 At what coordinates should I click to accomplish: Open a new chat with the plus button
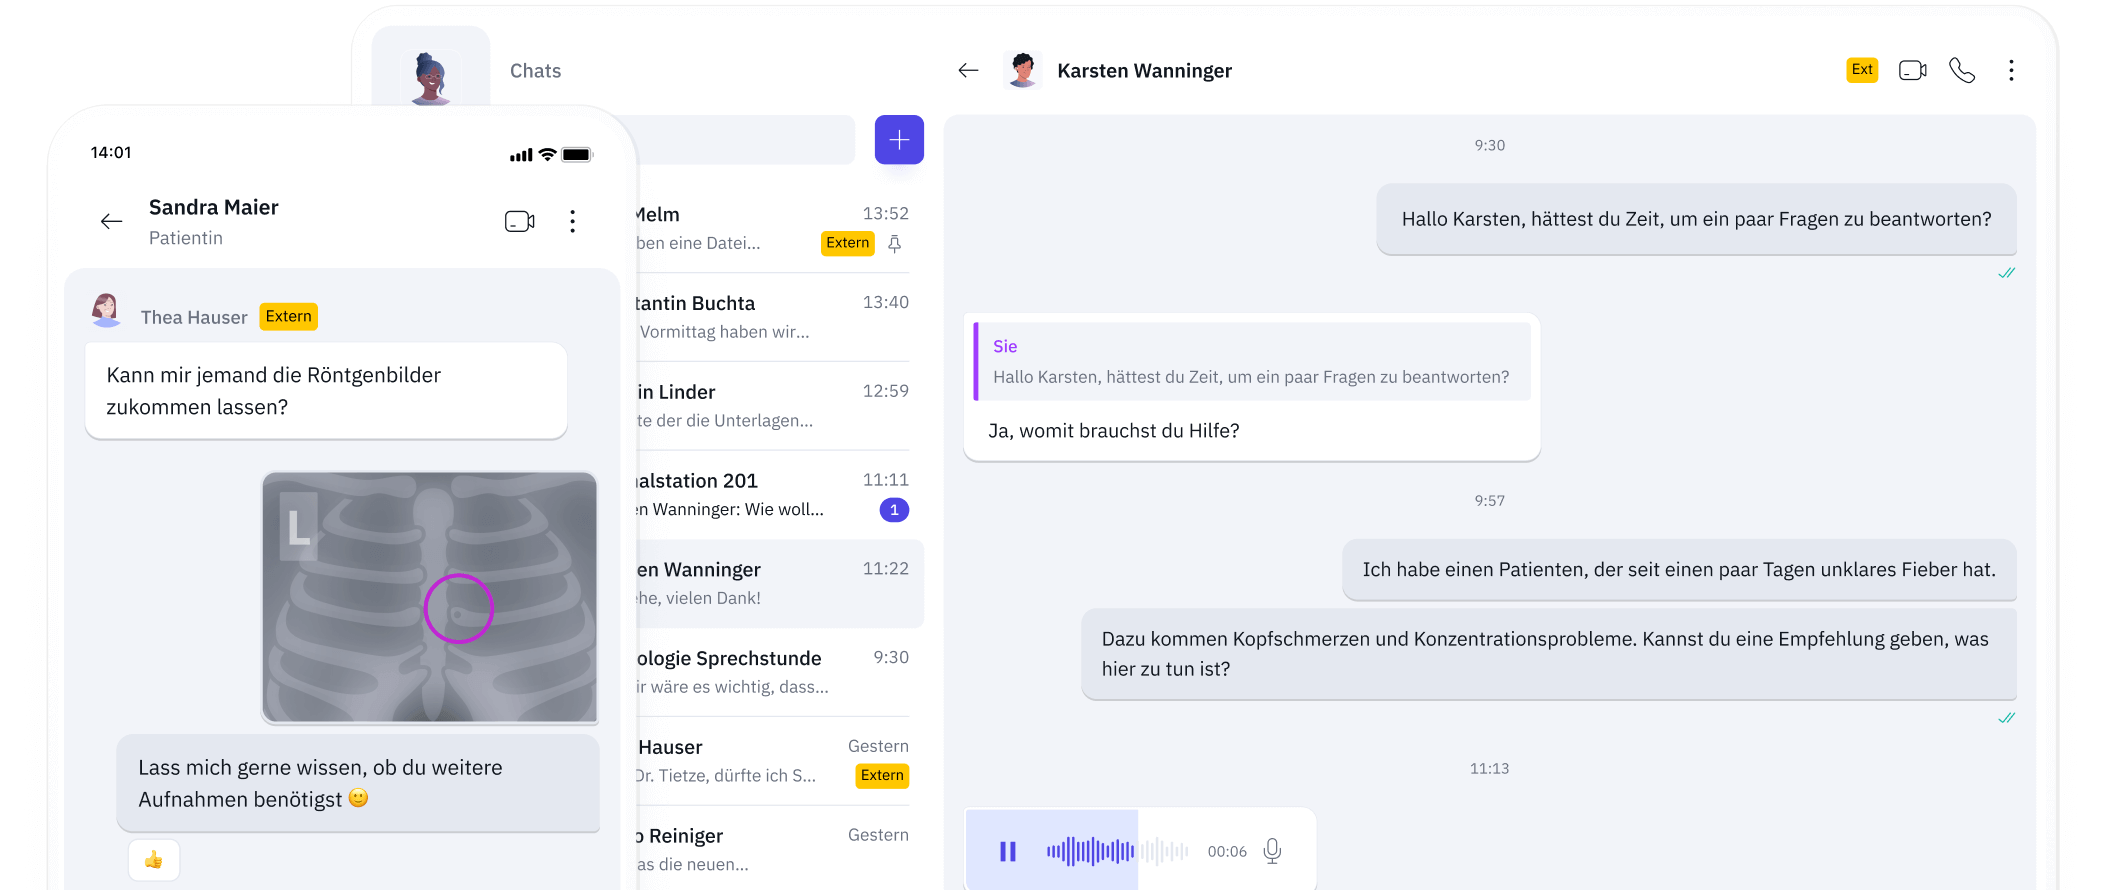899,140
